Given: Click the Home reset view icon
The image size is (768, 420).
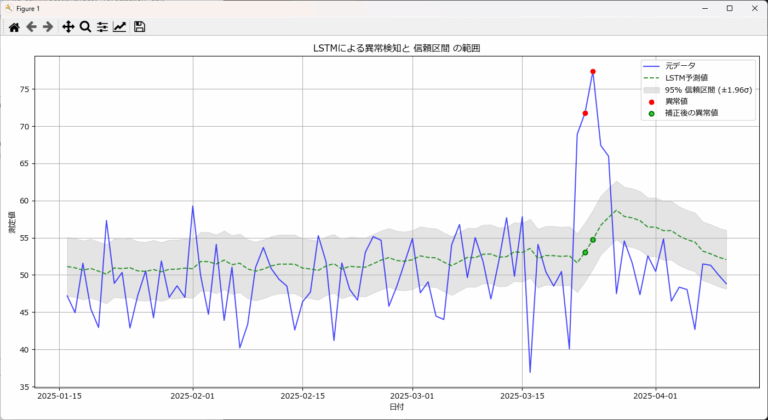Looking at the screenshot, I should point(14,27).
